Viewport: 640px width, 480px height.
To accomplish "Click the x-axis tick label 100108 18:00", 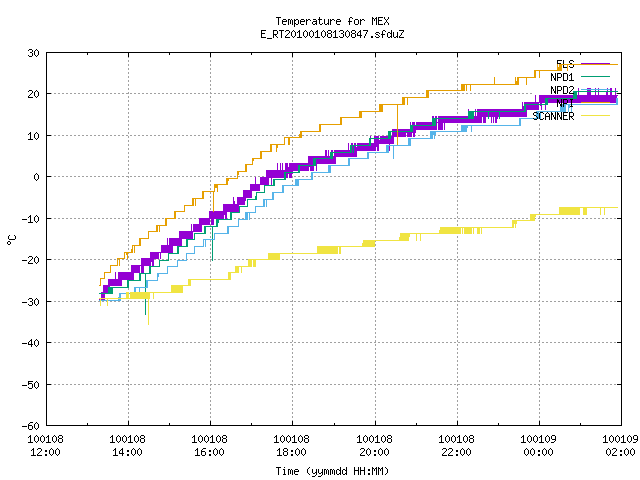I will [291, 446].
